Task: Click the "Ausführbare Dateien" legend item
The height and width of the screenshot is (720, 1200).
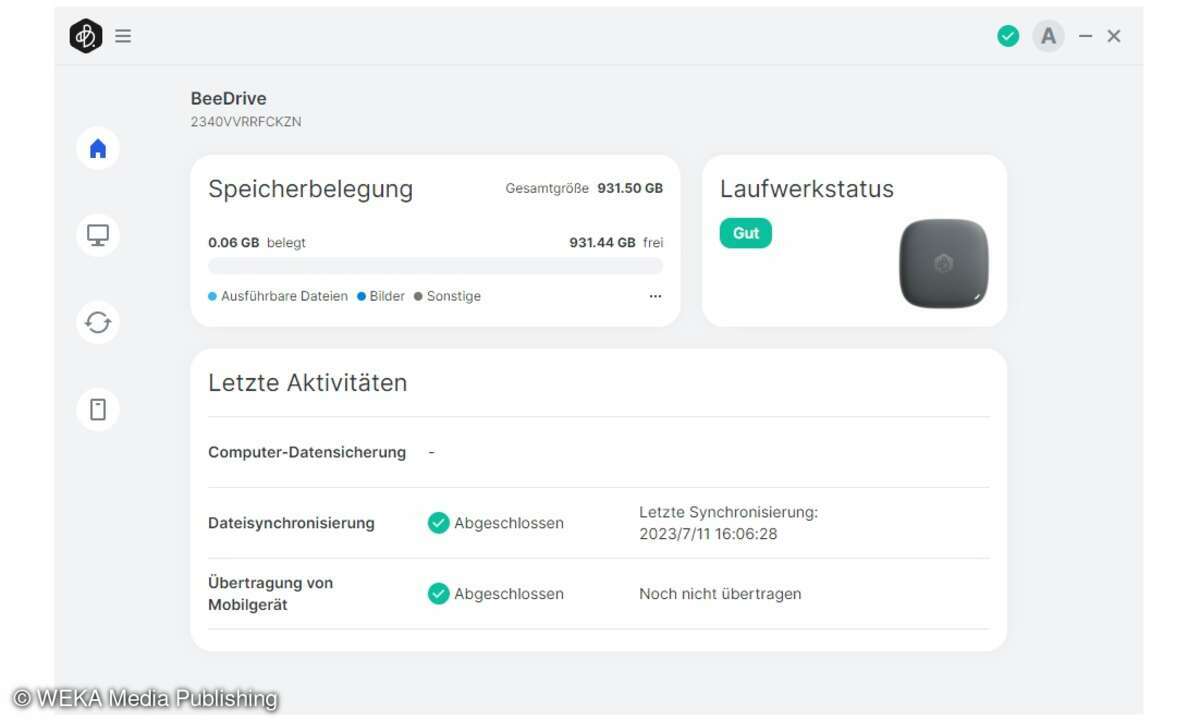Action: [278, 296]
